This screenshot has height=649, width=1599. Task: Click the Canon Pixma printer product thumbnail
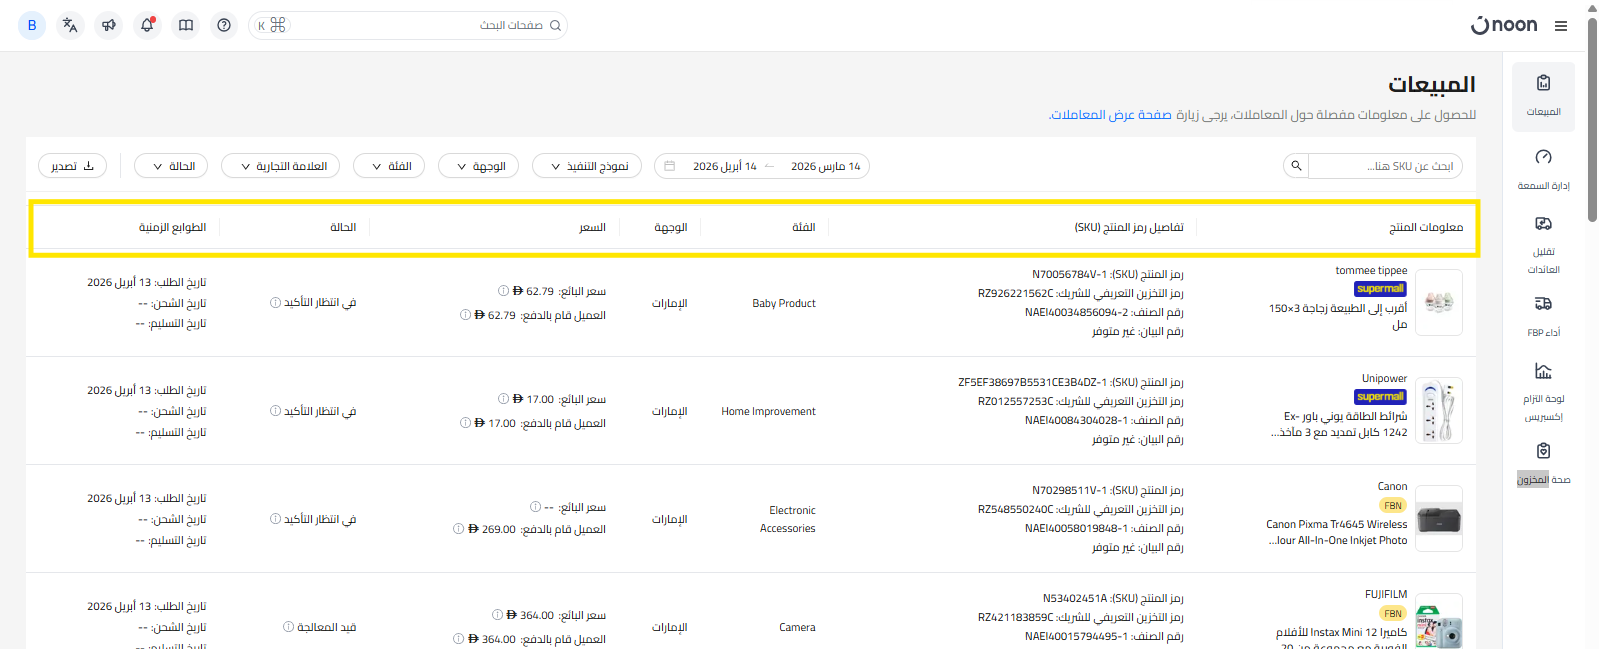[x=1439, y=518]
